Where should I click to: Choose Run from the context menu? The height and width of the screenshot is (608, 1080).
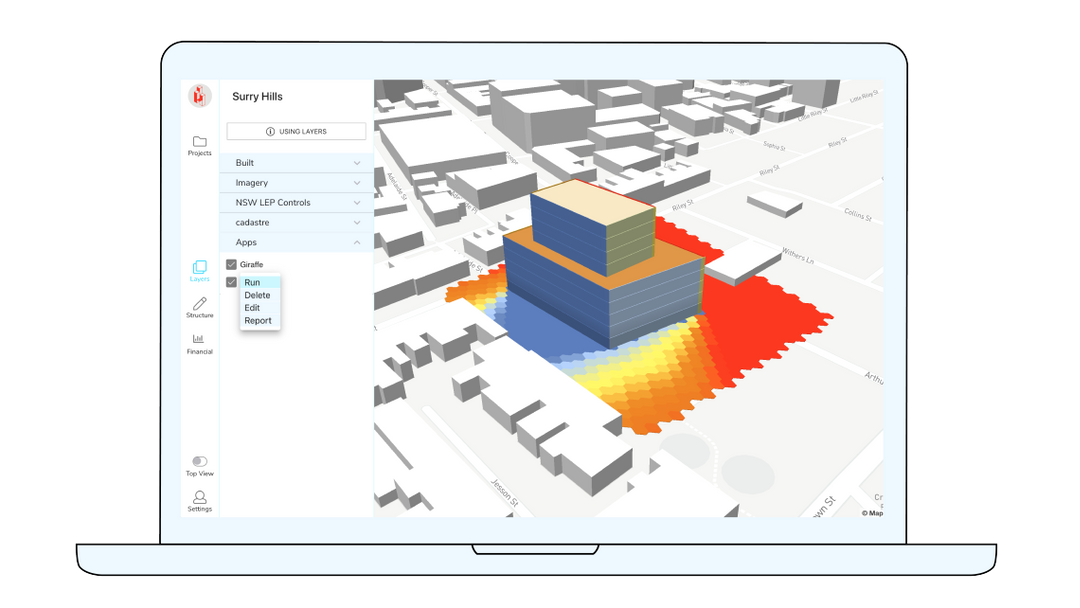point(252,283)
